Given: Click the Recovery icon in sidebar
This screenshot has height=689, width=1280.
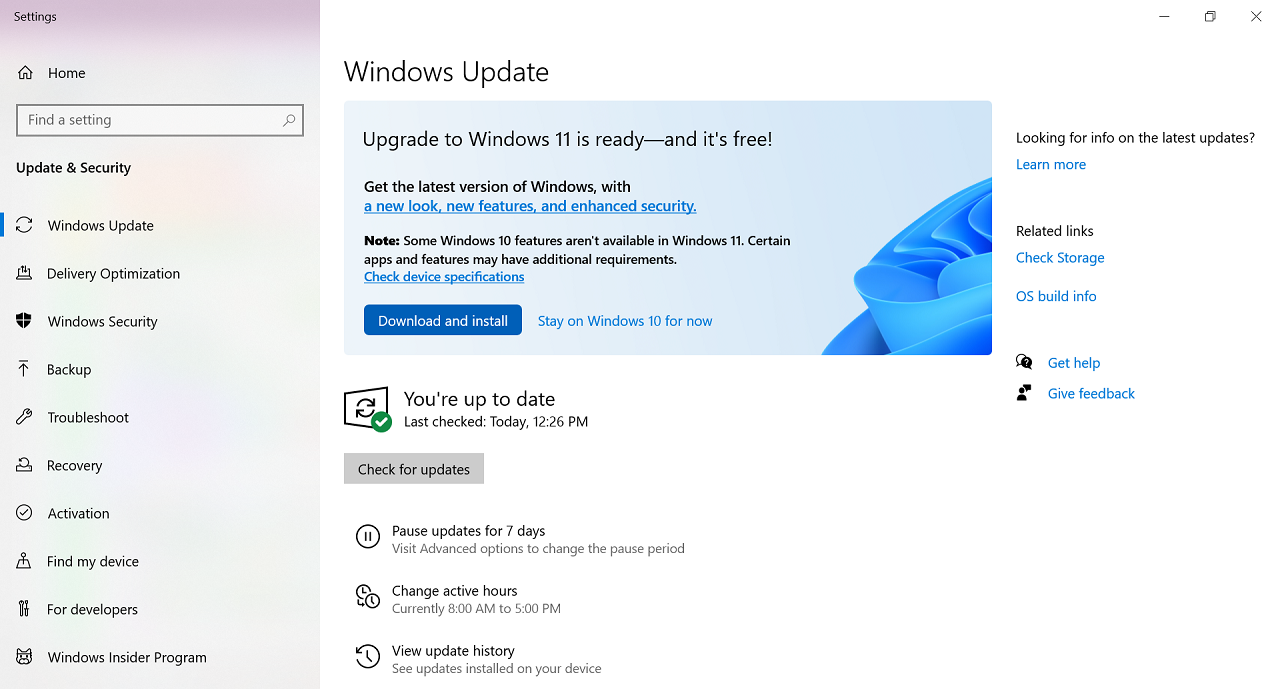Looking at the screenshot, I should pyautogui.click(x=24, y=465).
